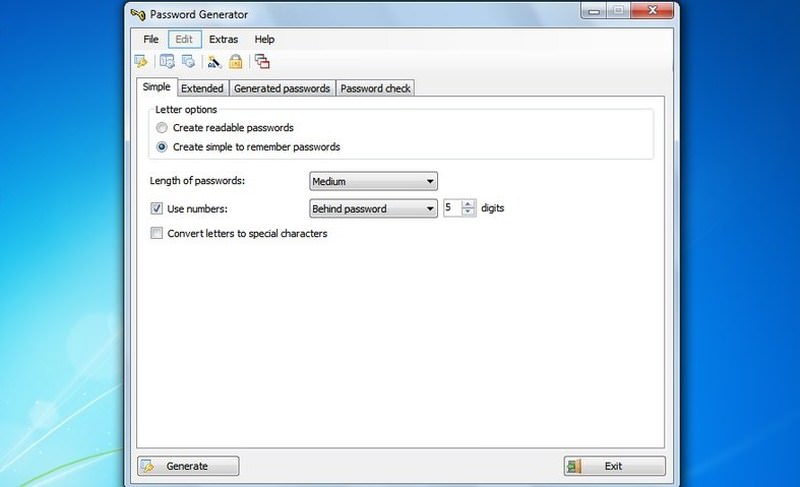This screenshot has width=800, height=487.
Task: Open the Edit menu
Action: (x=184, y=39)
